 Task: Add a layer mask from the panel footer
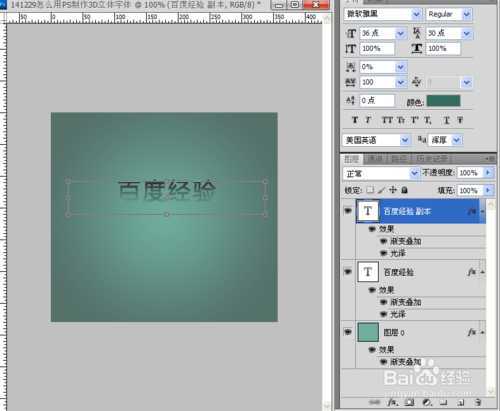[x=409, y=402]
